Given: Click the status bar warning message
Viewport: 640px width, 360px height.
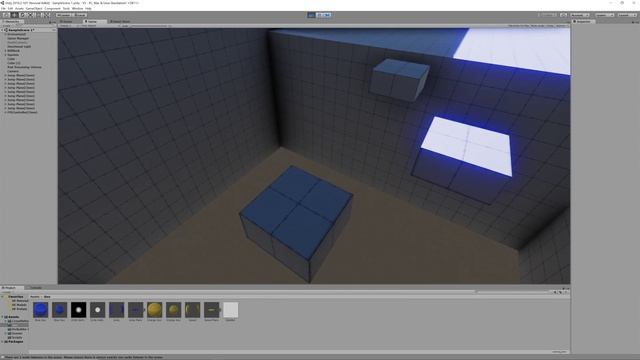Looking at the screenshot, I should (84, 357).
